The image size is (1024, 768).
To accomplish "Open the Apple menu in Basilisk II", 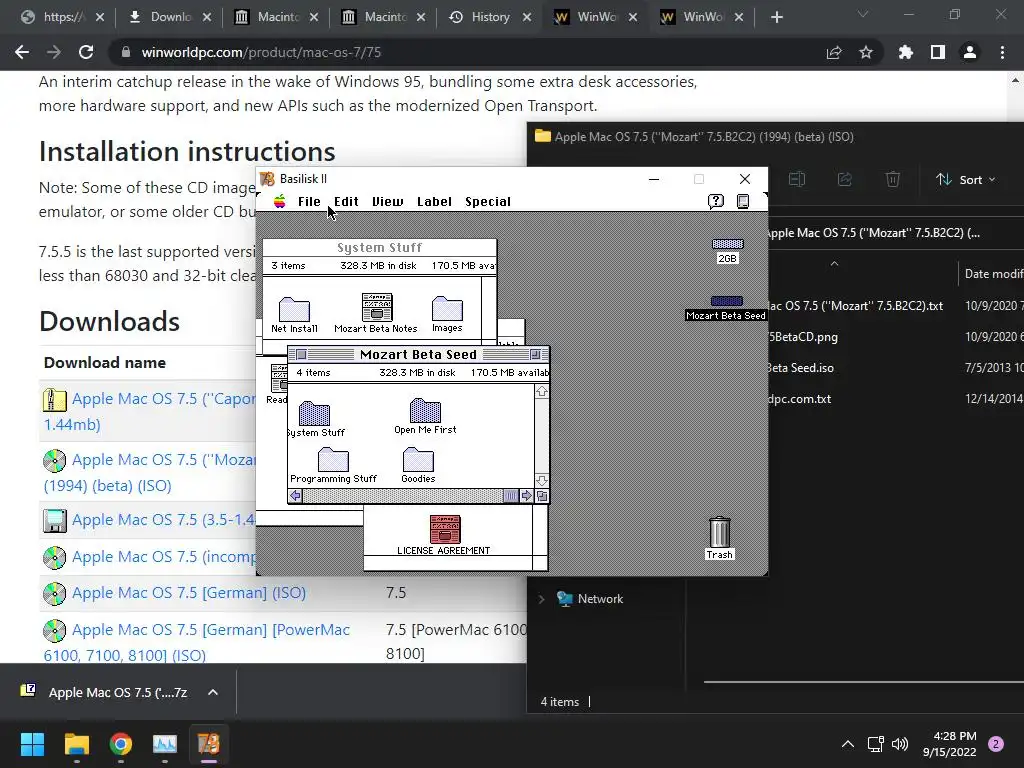I will click(280, 201).
